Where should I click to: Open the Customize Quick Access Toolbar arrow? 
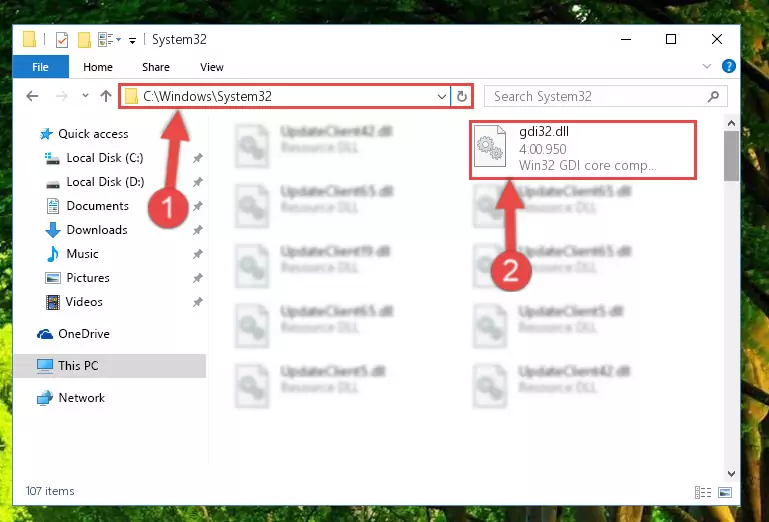click(x=132, y=41)
